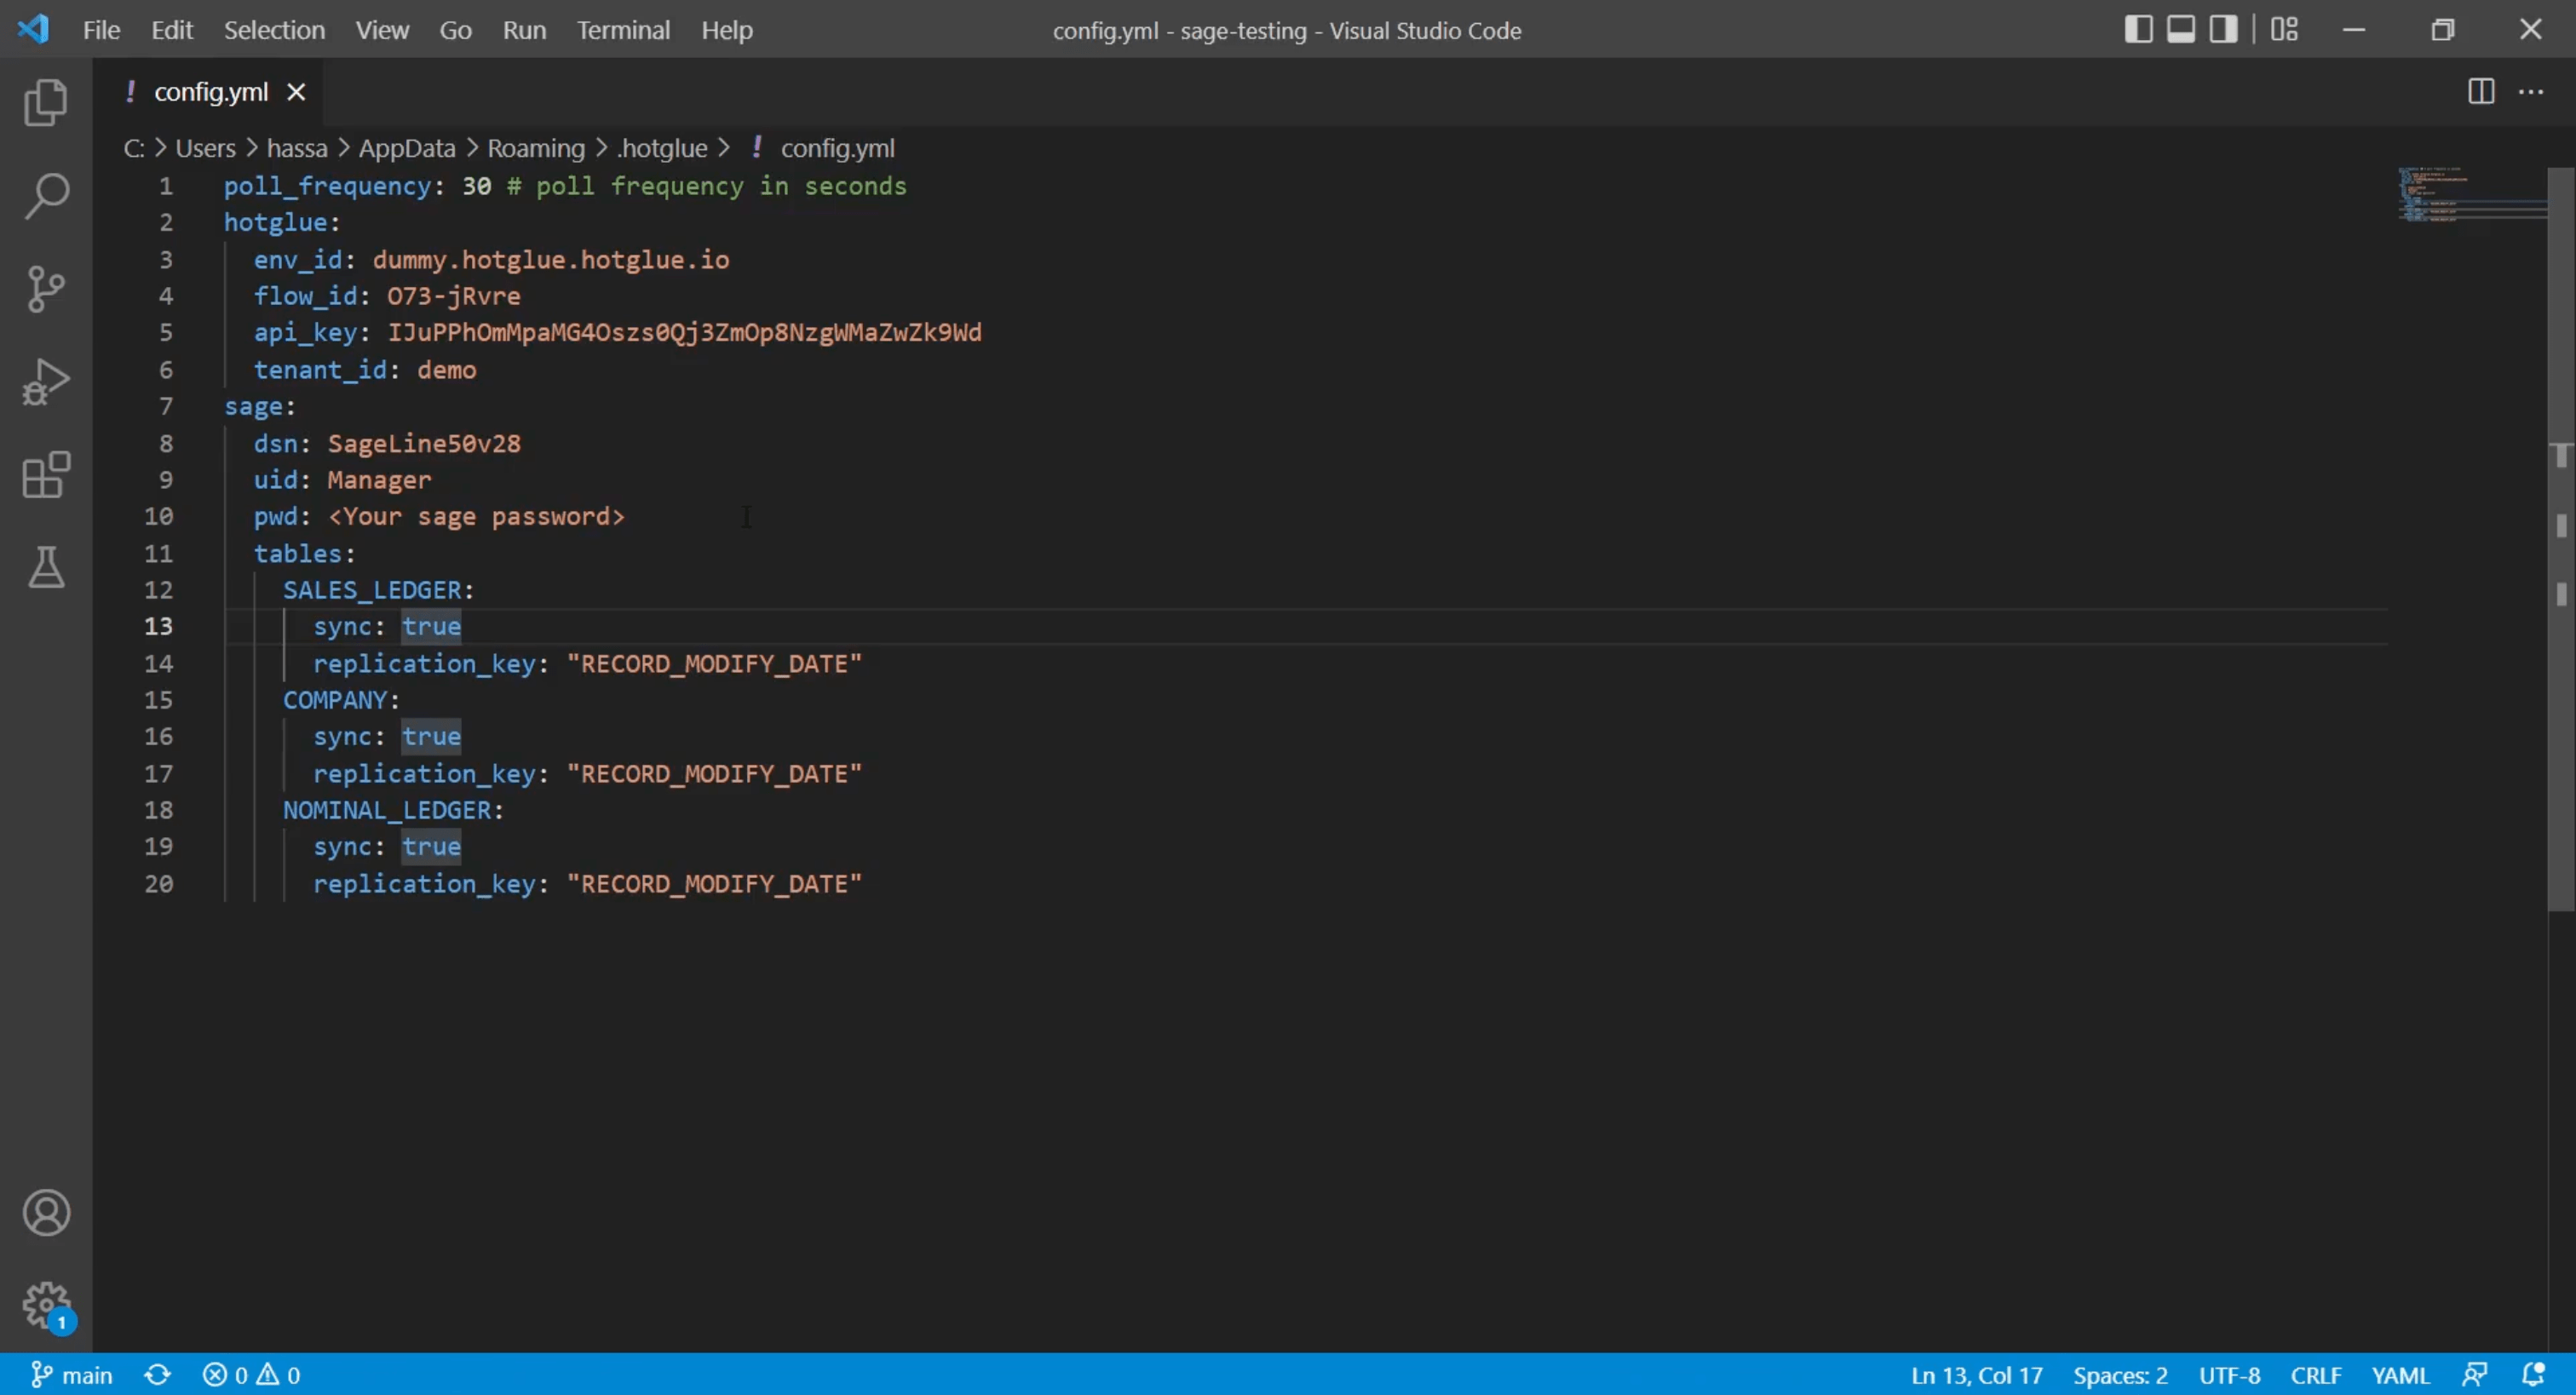
Task: Open the Terminal menu
Action: pyautogui.click(x=623, y=30)
